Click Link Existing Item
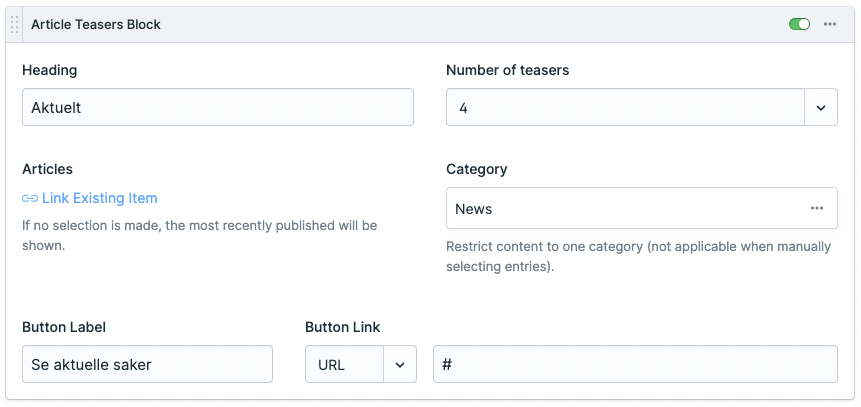The height and width of the screenshot is (407, 861). (x=99, y=199)
